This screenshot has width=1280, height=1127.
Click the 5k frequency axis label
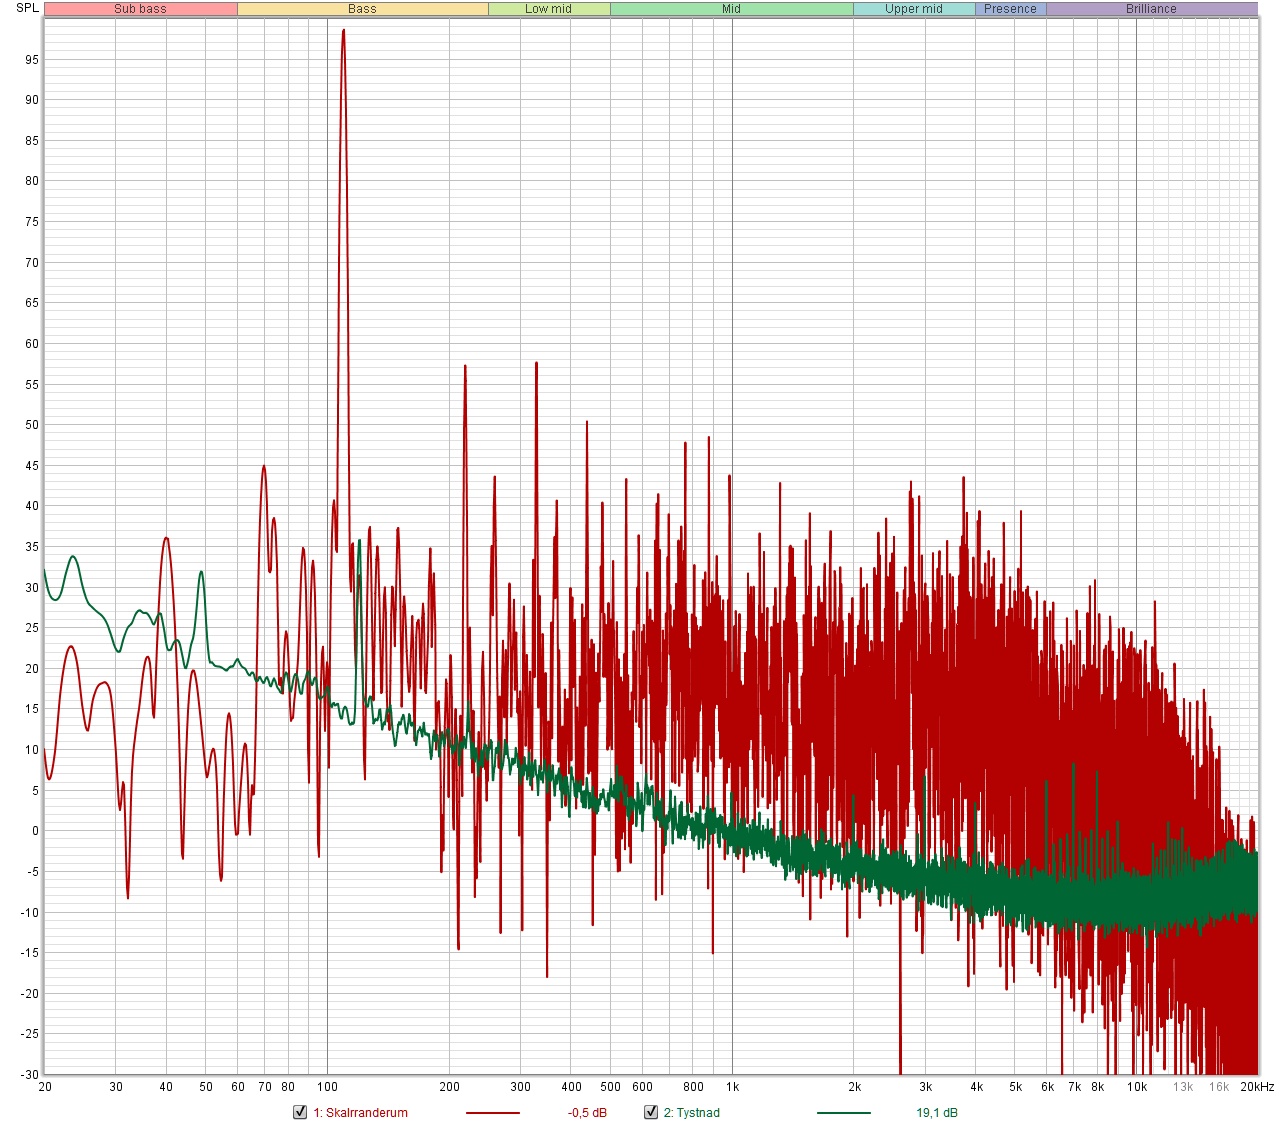[1015, 1087]
